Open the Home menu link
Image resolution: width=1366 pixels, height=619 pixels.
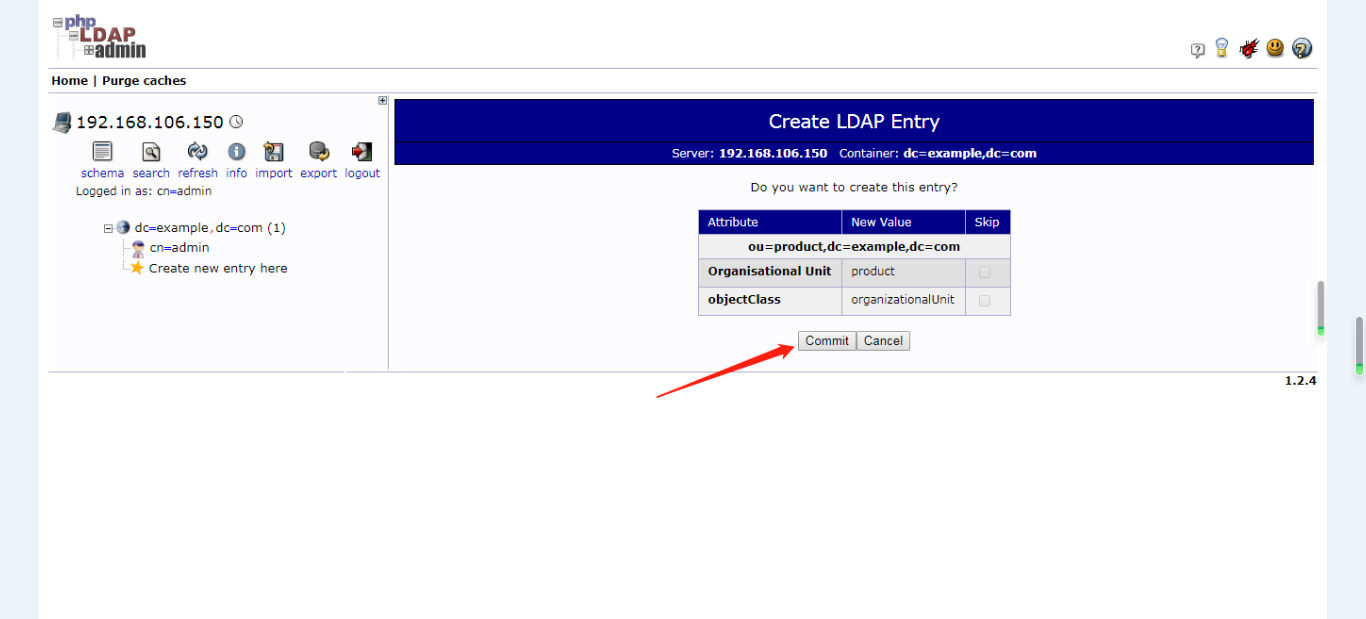(69, 80)
